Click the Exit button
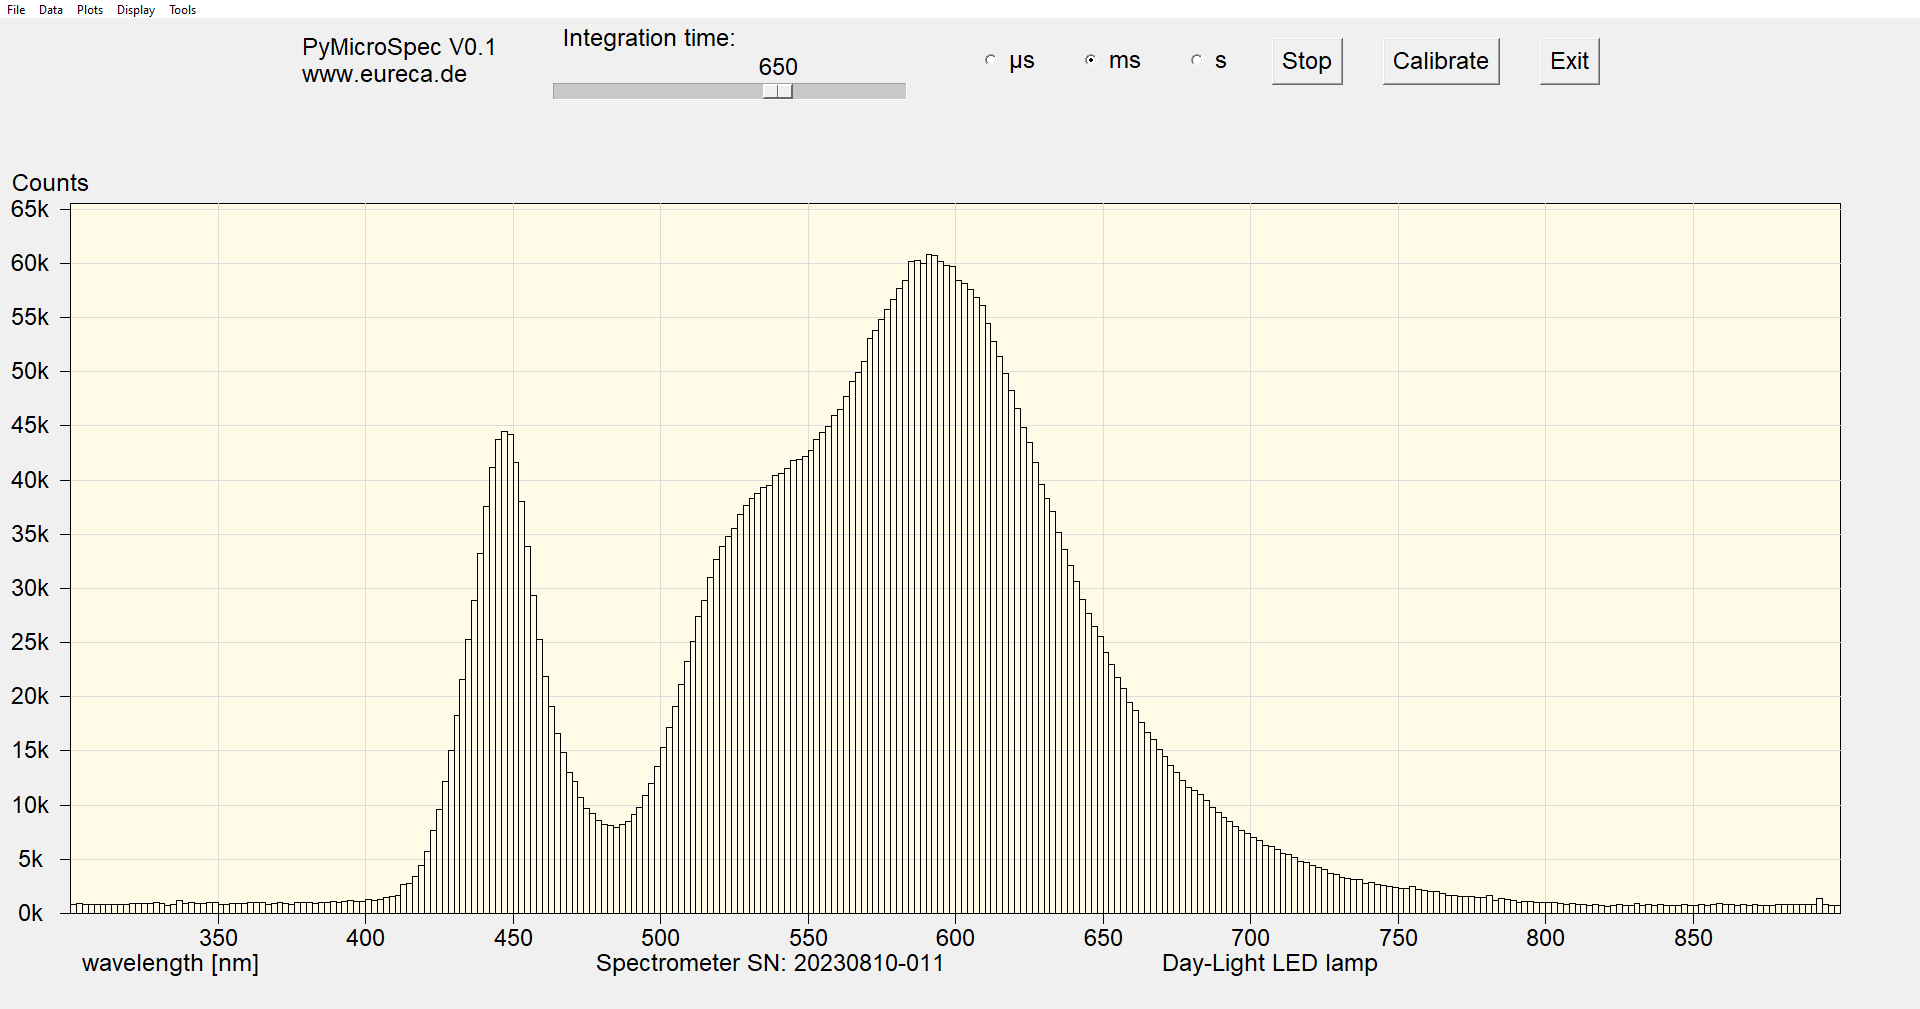Screen dimensions: 1920x1009 1570,61
